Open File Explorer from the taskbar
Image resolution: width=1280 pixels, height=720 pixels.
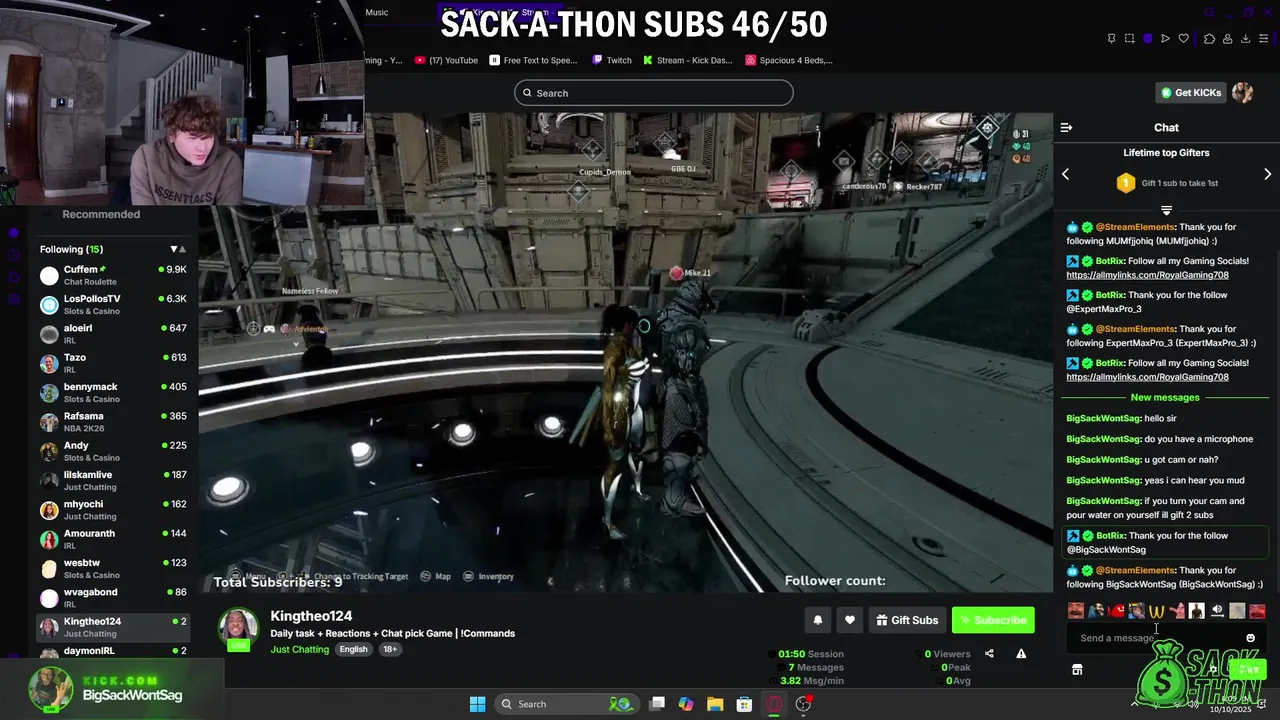pyautogui.click(x=715, y=704)
